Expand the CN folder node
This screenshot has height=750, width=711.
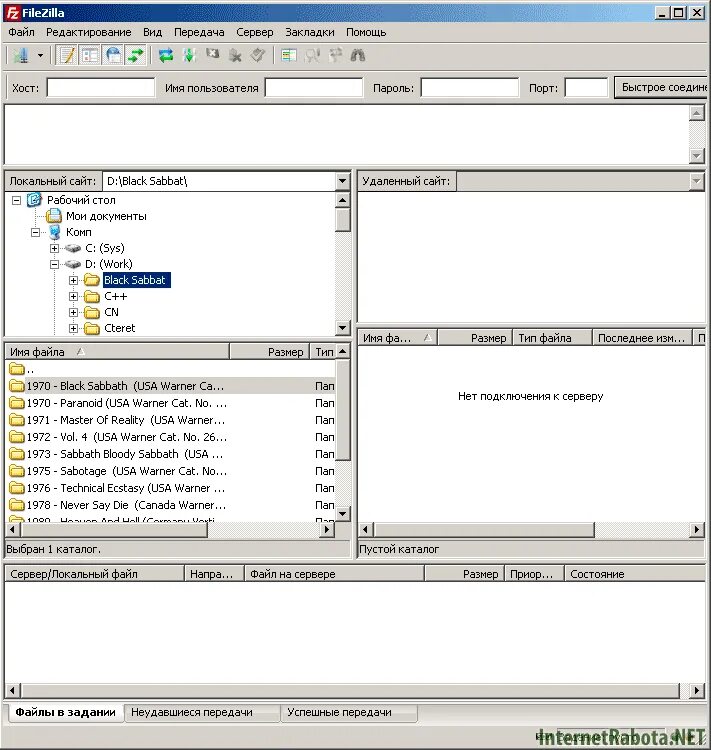73,312
